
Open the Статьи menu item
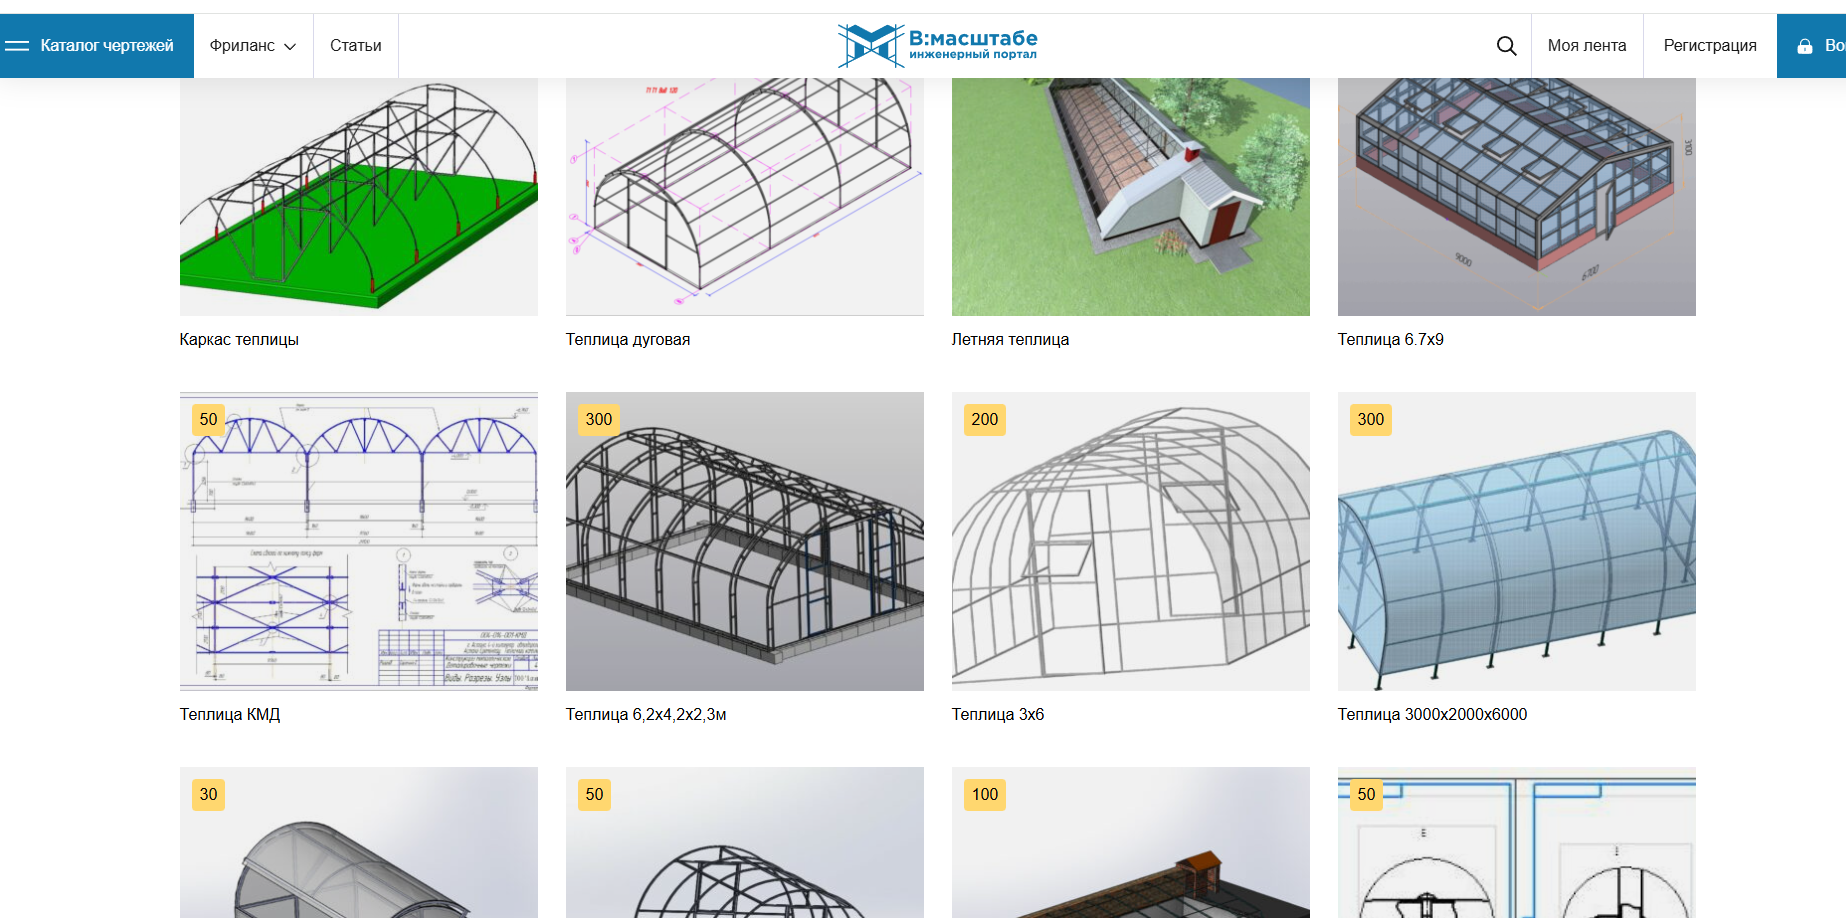pos(356,46)
